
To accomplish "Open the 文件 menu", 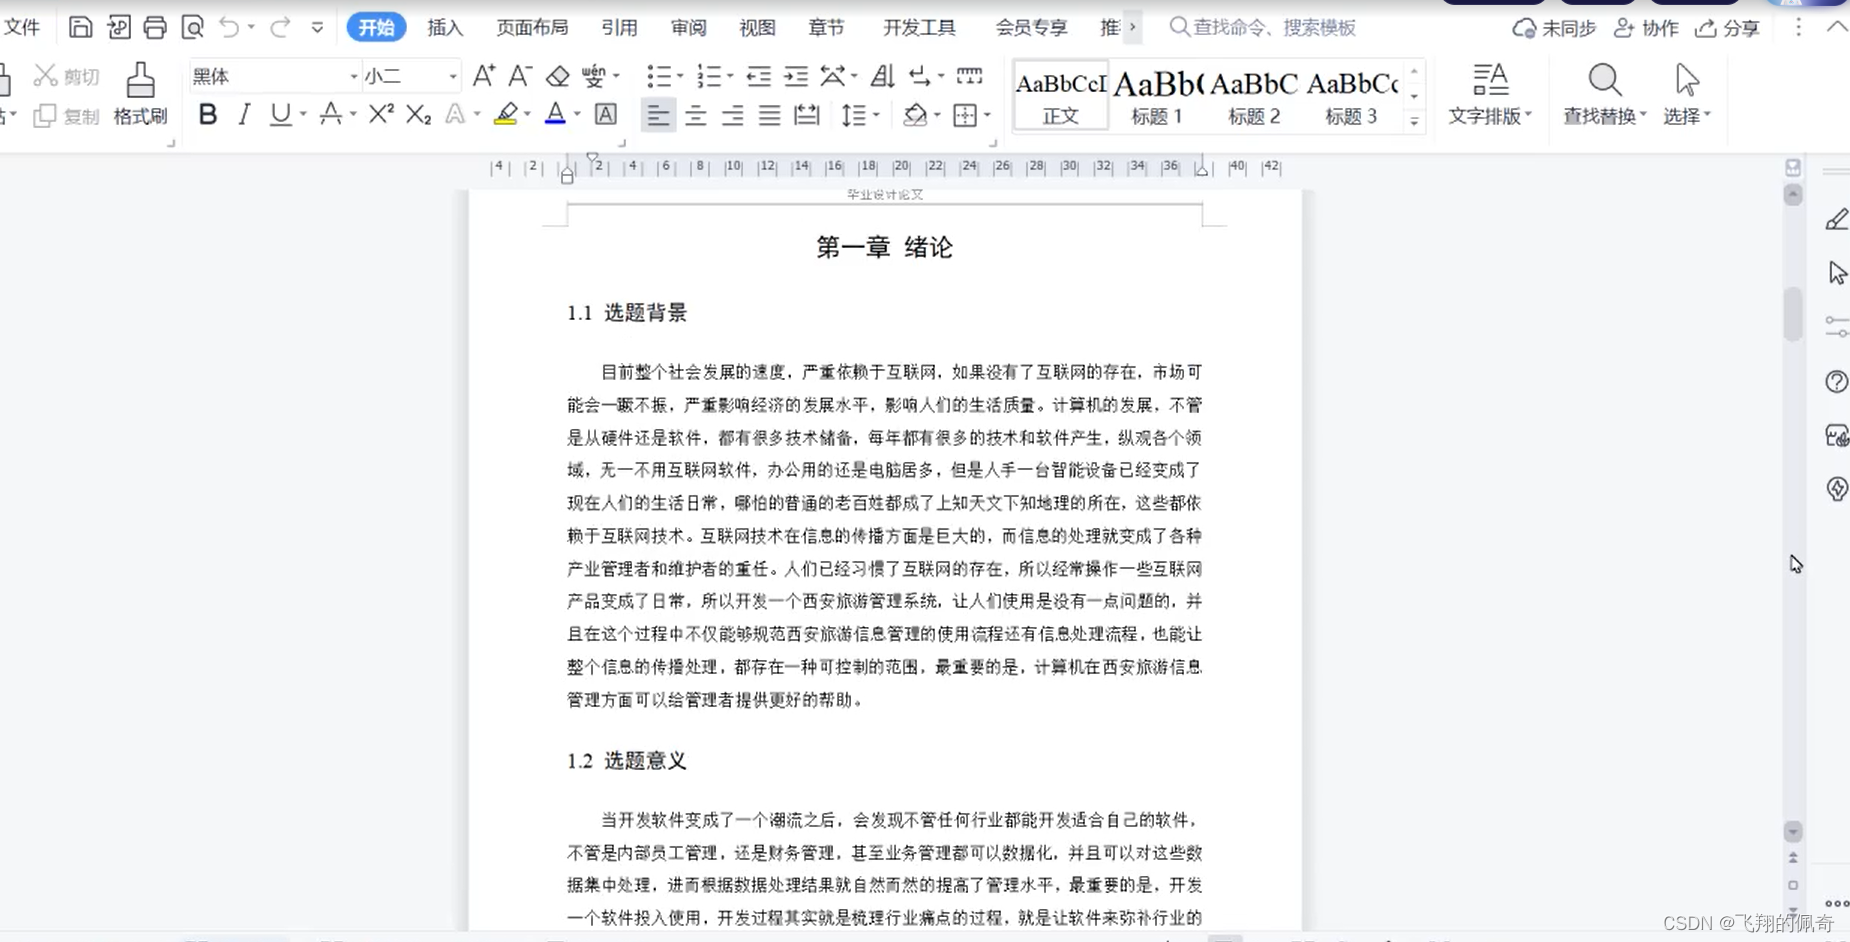I will point(22,27).
